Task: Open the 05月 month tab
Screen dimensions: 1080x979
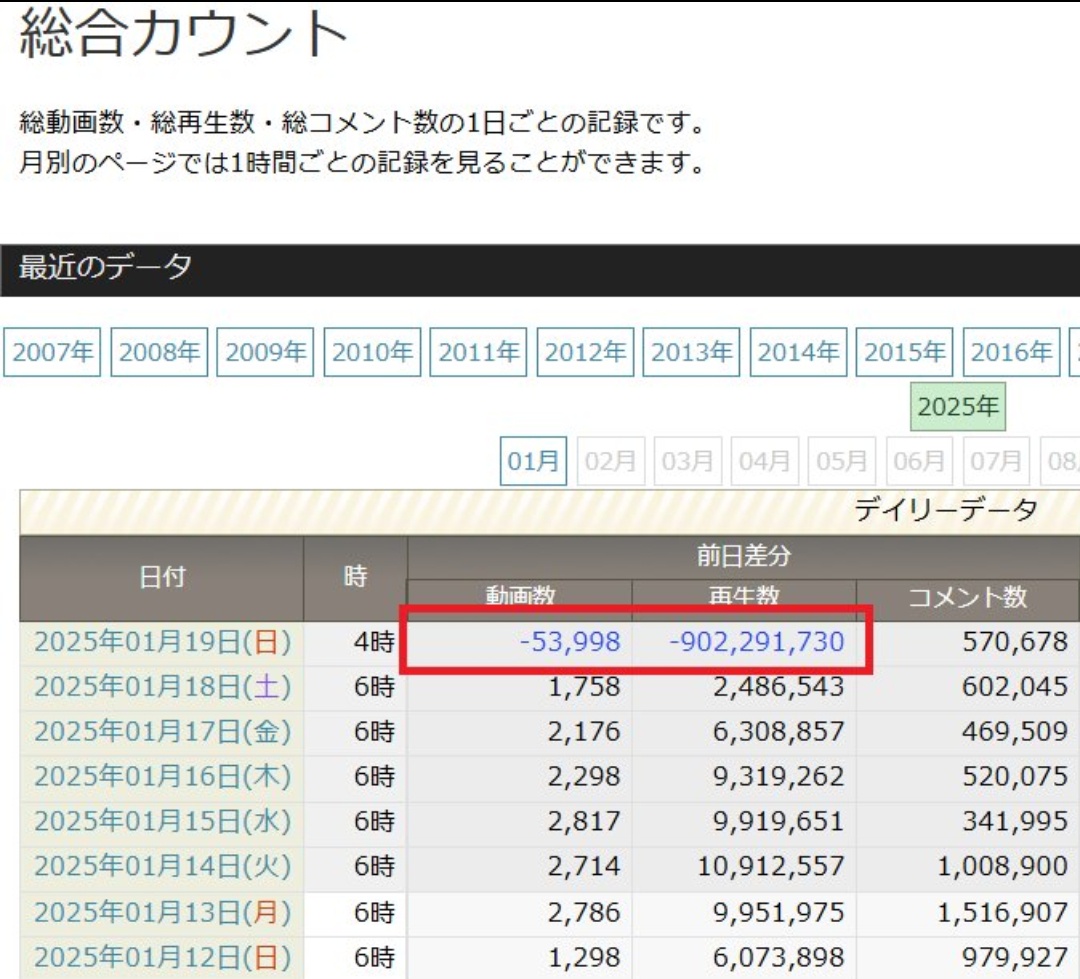Action: coord(842,460)
